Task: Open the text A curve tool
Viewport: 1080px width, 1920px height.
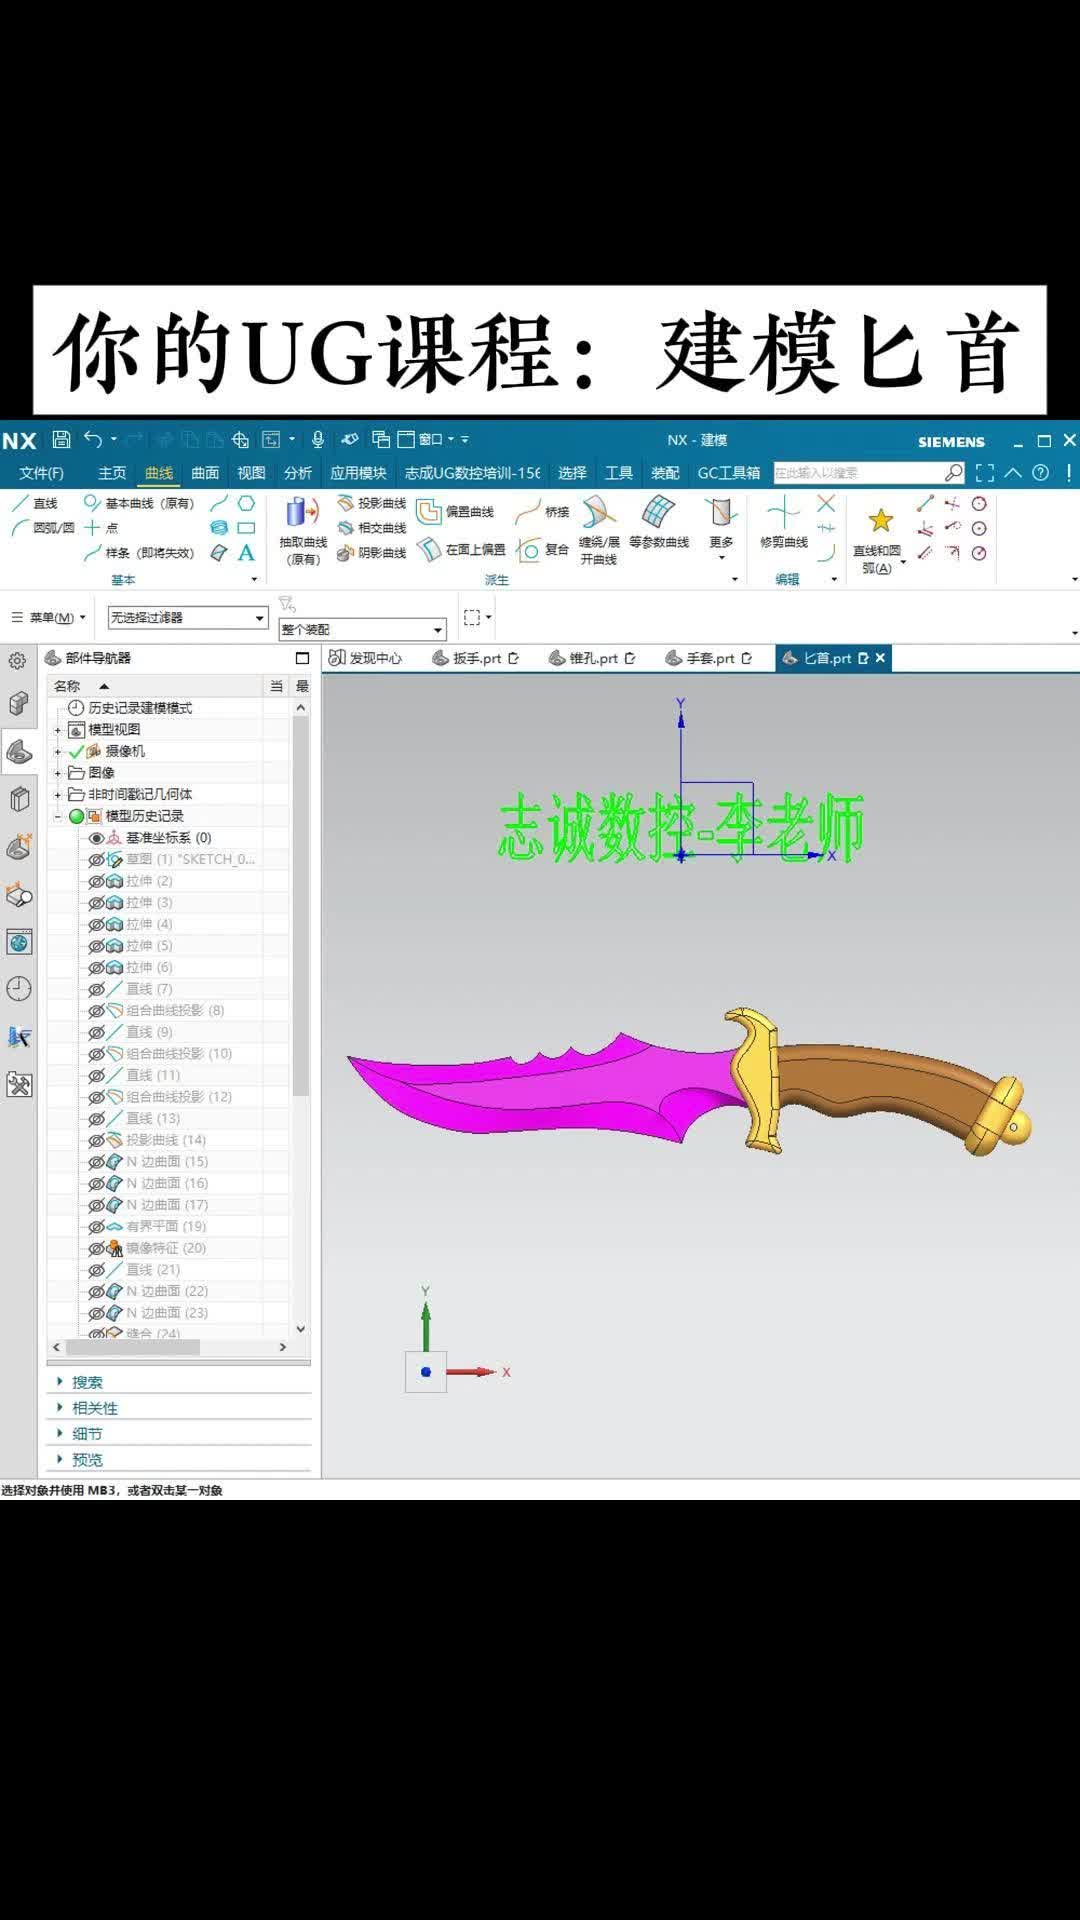Action: [246, 552]
